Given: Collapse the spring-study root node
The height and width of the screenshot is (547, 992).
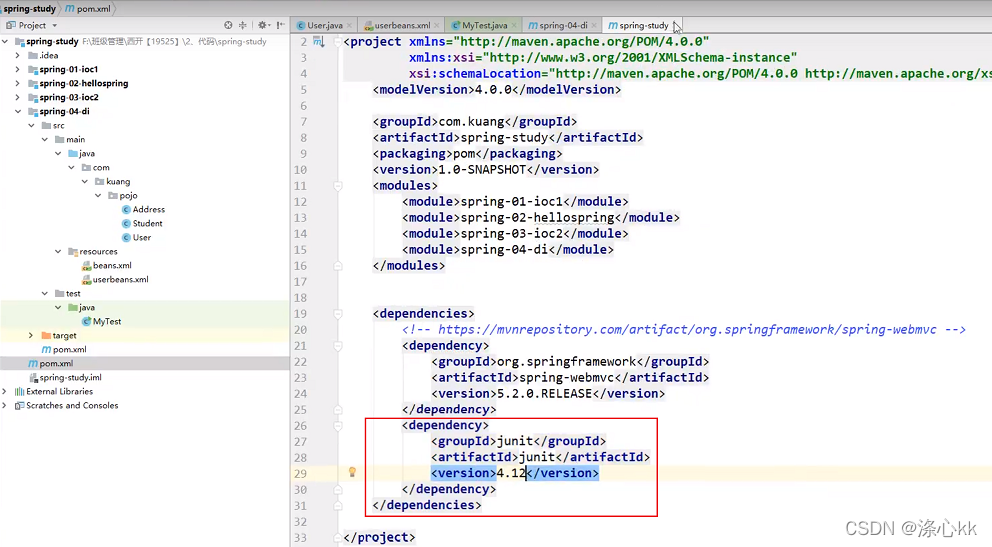Looking at the screenshot, I should [x=5, y=42].
